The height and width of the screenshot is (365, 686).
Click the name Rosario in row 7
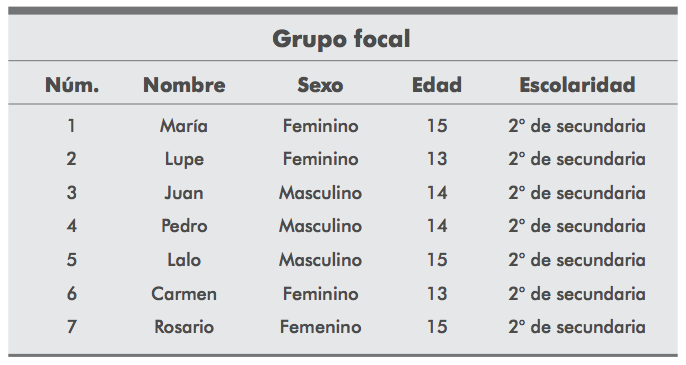[184, 327]
